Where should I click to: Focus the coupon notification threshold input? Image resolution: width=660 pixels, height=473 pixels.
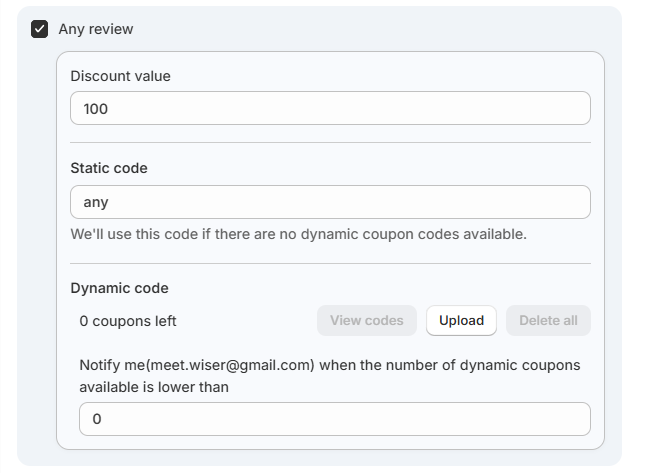[334, 419]
